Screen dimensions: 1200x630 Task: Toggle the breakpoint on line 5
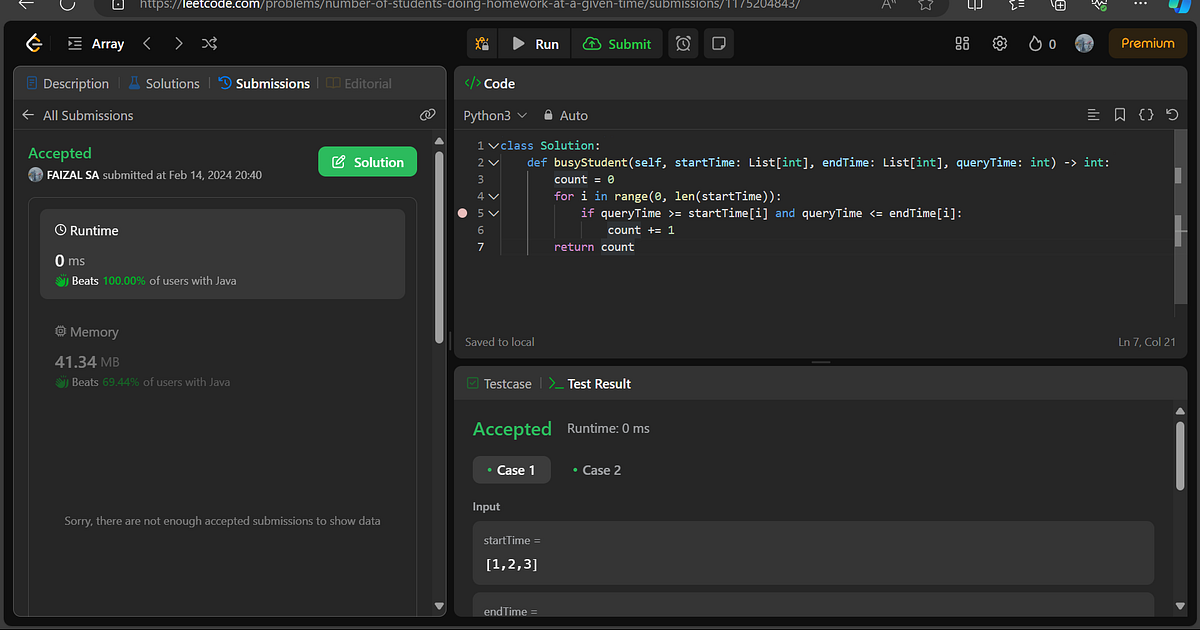462,213
